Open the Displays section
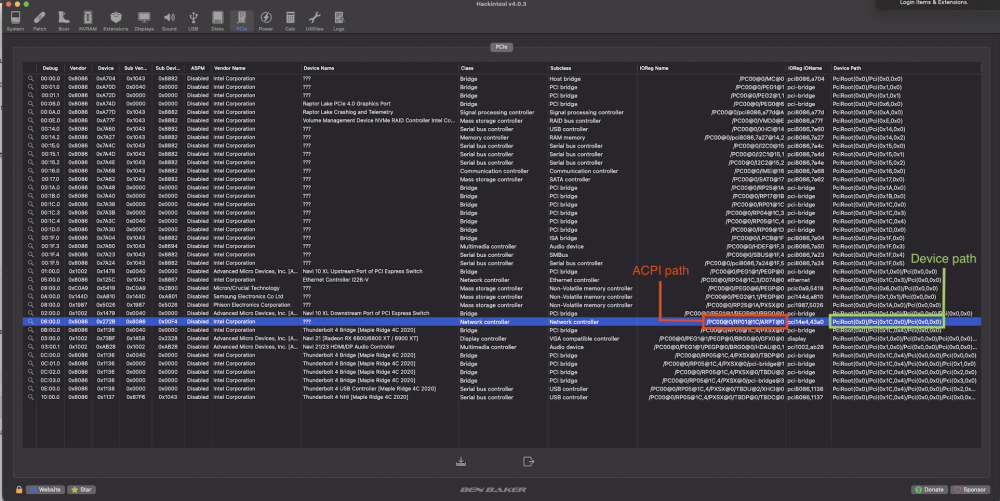This screenshot has width=1000, height=501. pyautogui.click(x=144, y=20)
